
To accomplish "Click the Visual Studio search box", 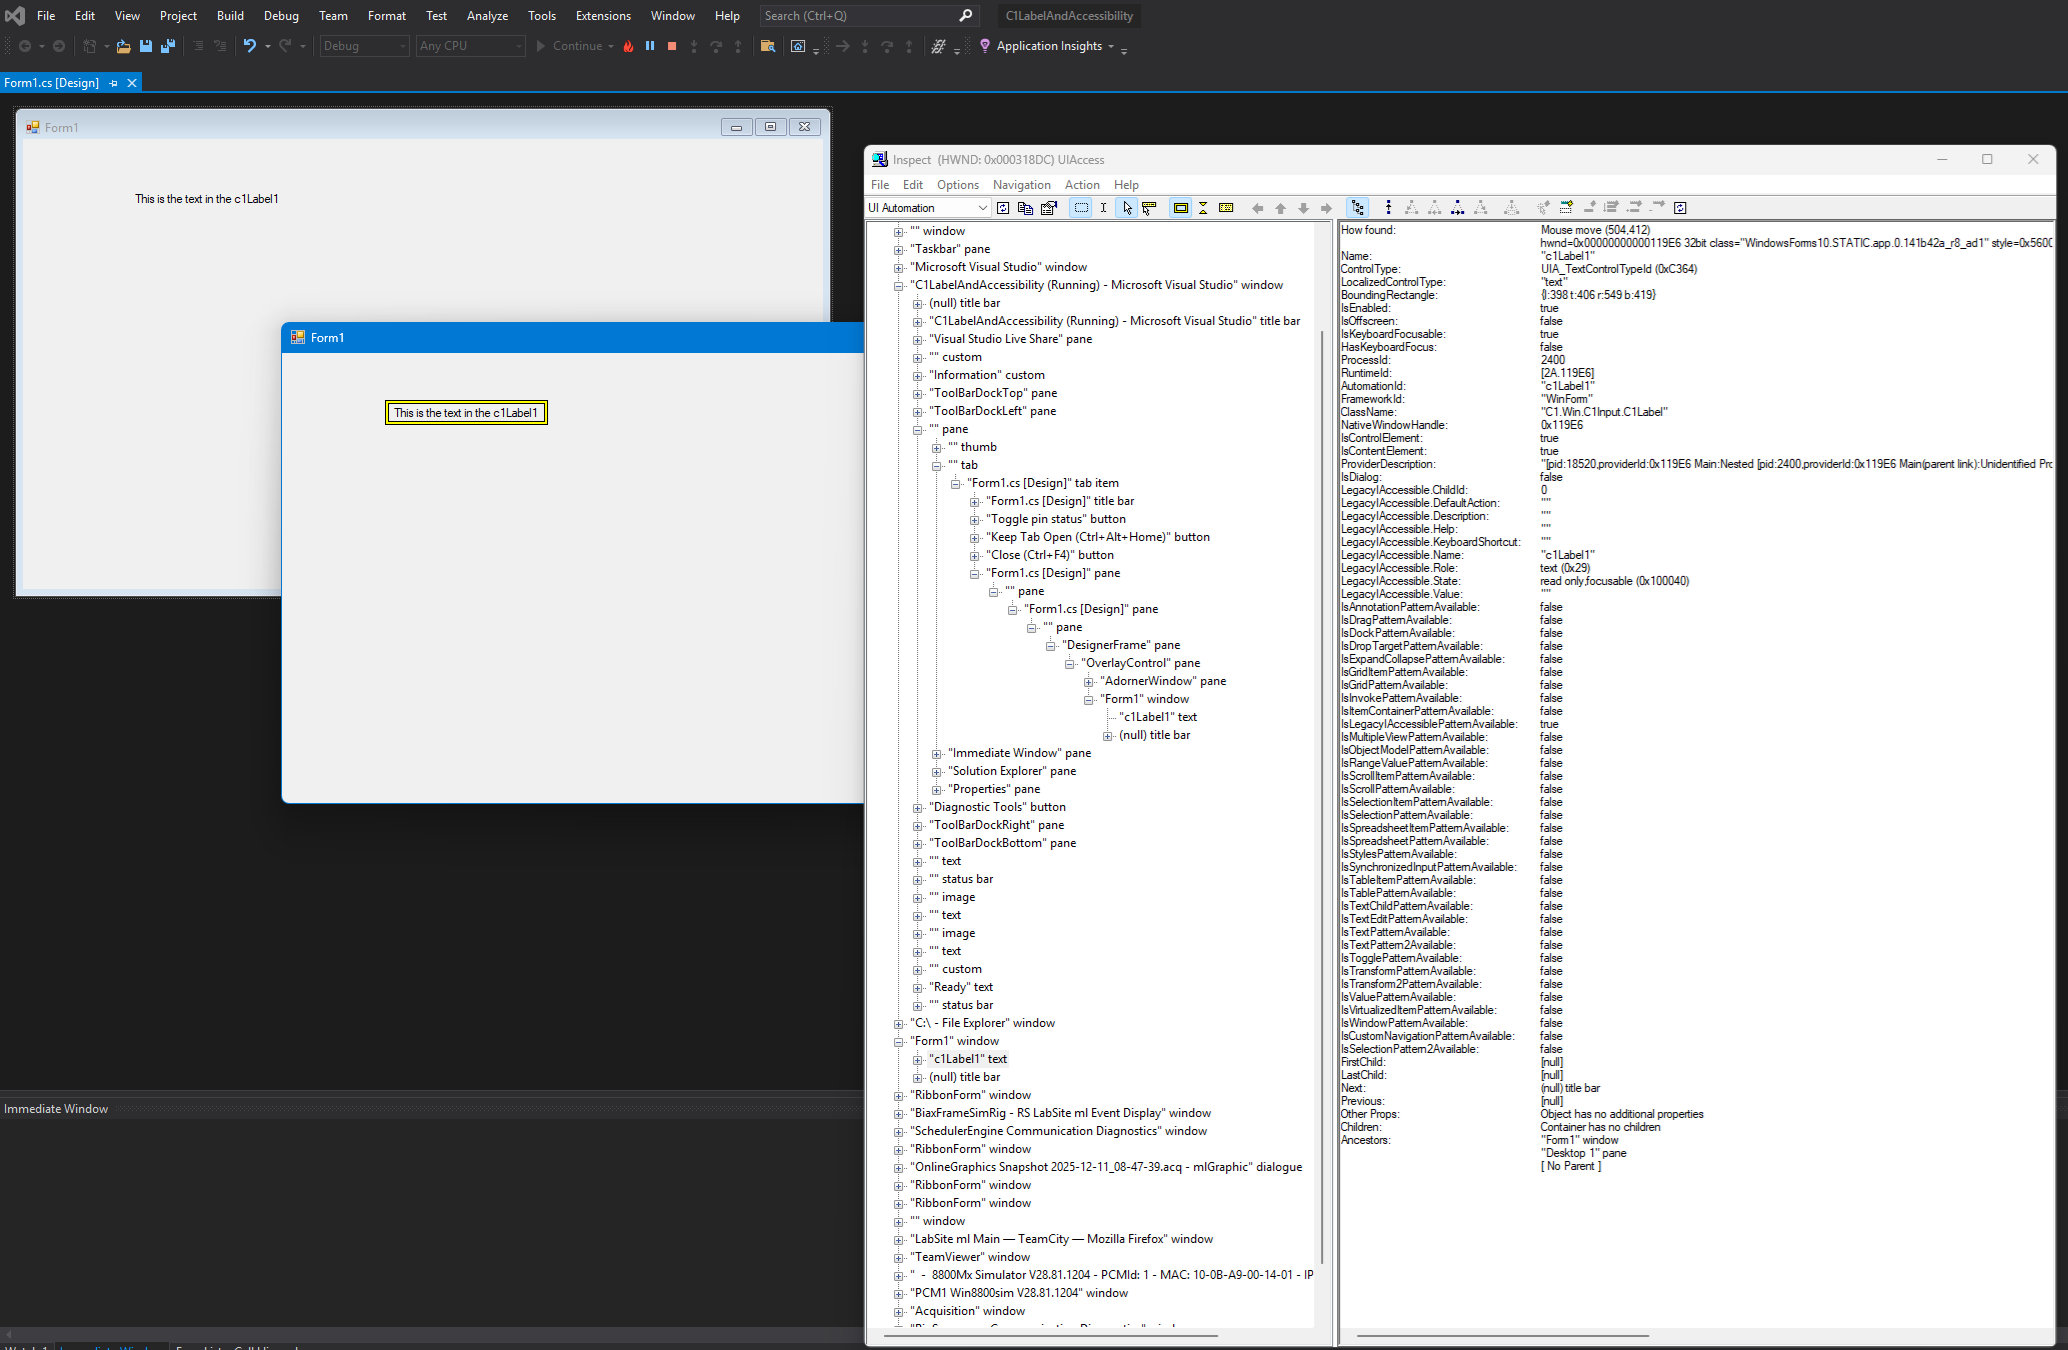I will 860,16.
